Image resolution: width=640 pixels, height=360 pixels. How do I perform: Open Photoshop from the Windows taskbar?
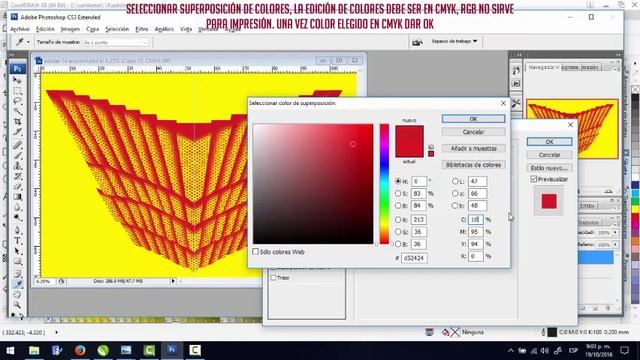pyautogui.click(x=172, y=350)
